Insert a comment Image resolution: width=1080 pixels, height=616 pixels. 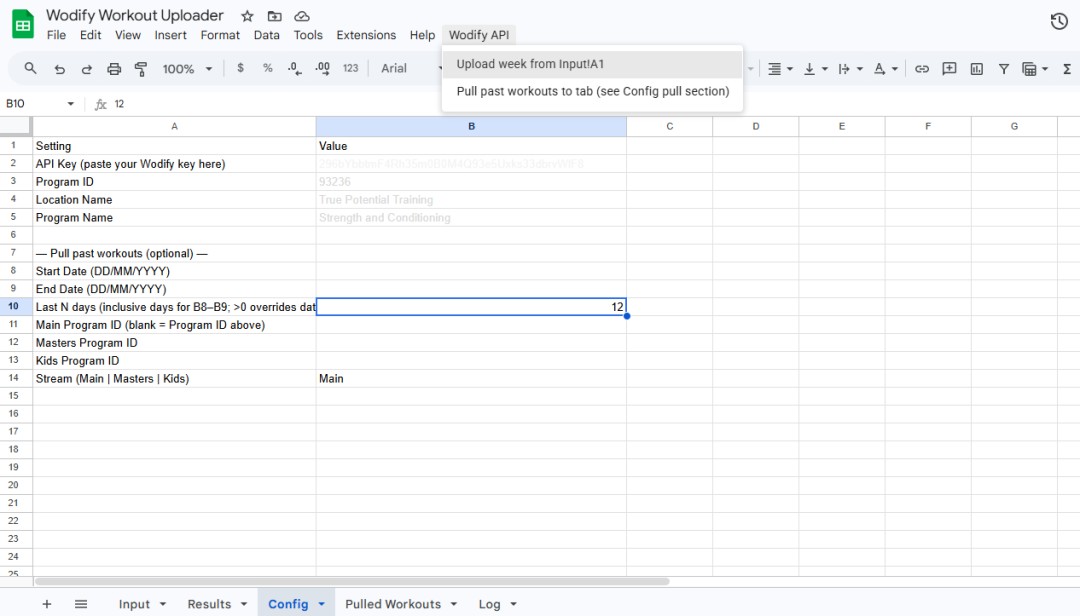pos(949,68)
